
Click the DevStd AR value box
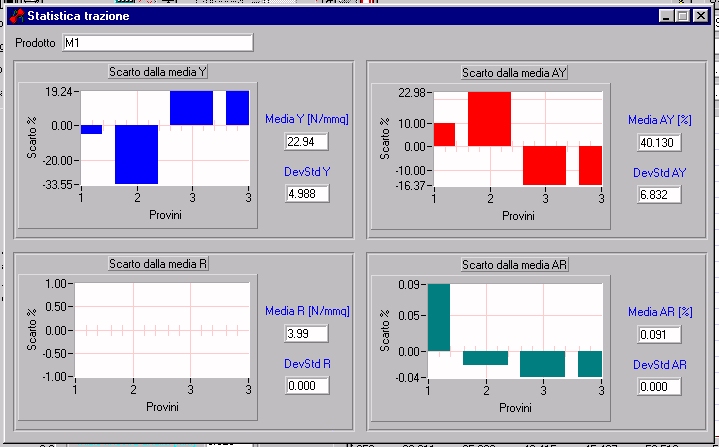[660, 386]
